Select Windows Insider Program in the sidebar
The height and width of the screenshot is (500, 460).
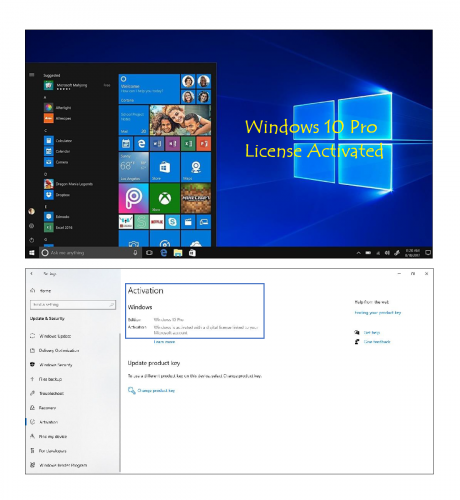[x=59, y=465]
